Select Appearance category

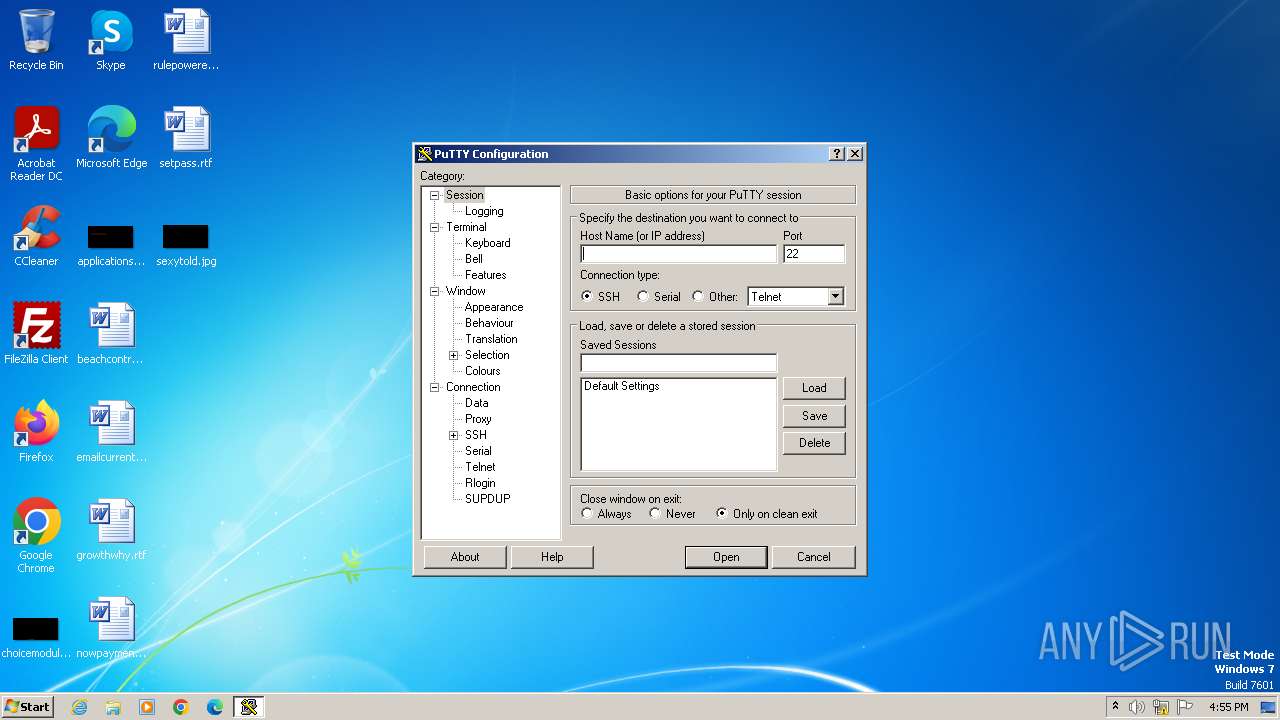[x=494, y=307]
